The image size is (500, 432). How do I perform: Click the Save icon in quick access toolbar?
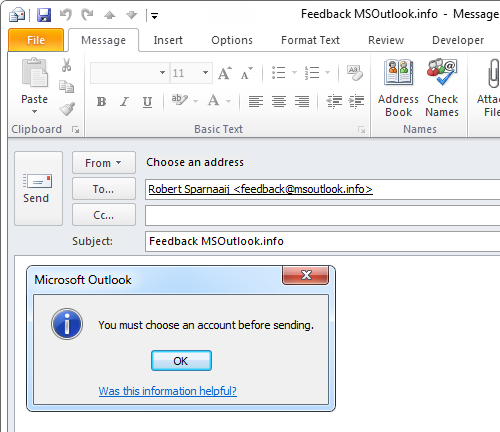[x=44, y=15]
